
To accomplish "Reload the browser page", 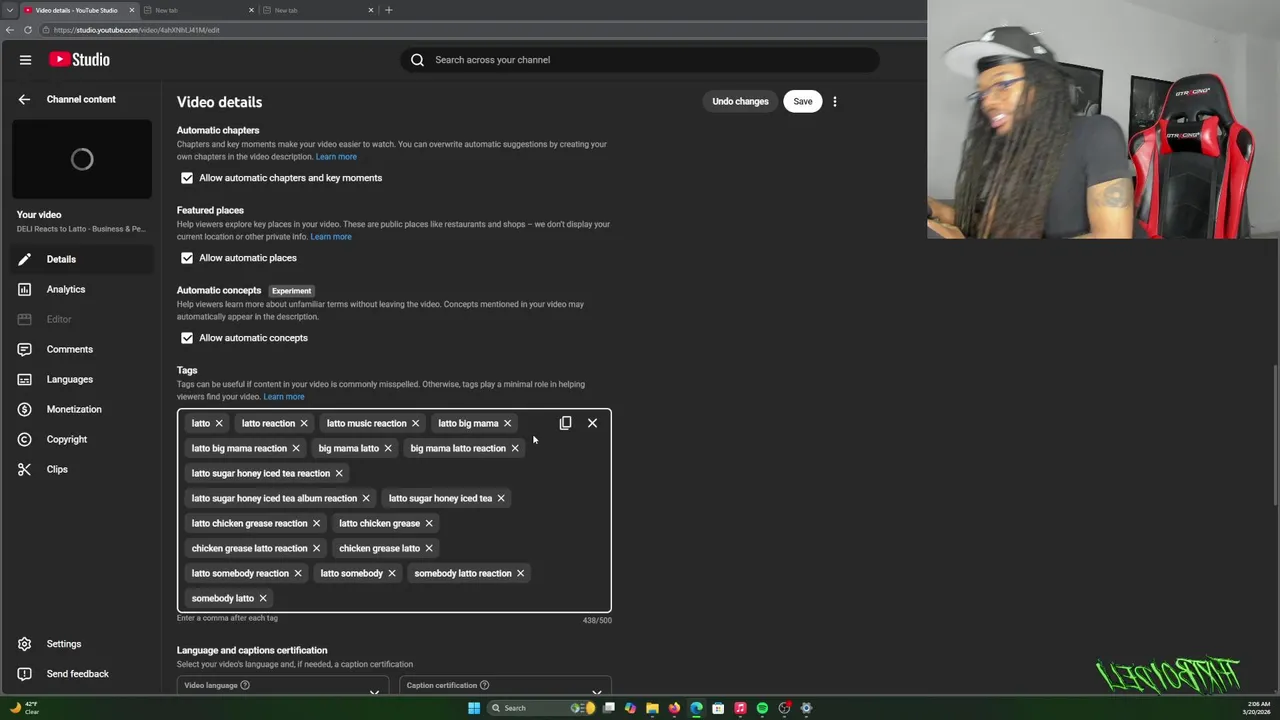I will point(28,30).
